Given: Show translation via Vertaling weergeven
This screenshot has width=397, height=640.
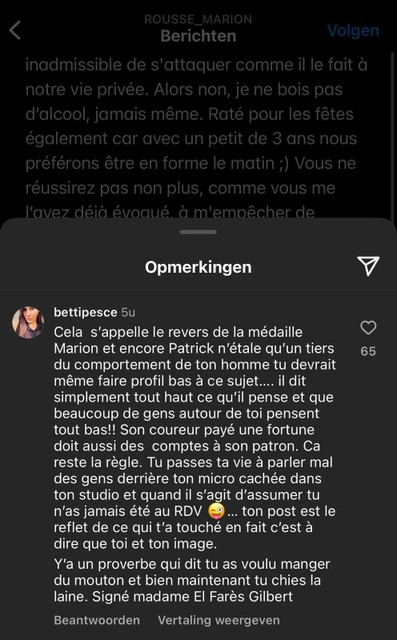Looking at the screenshot, I should [219, 620].
